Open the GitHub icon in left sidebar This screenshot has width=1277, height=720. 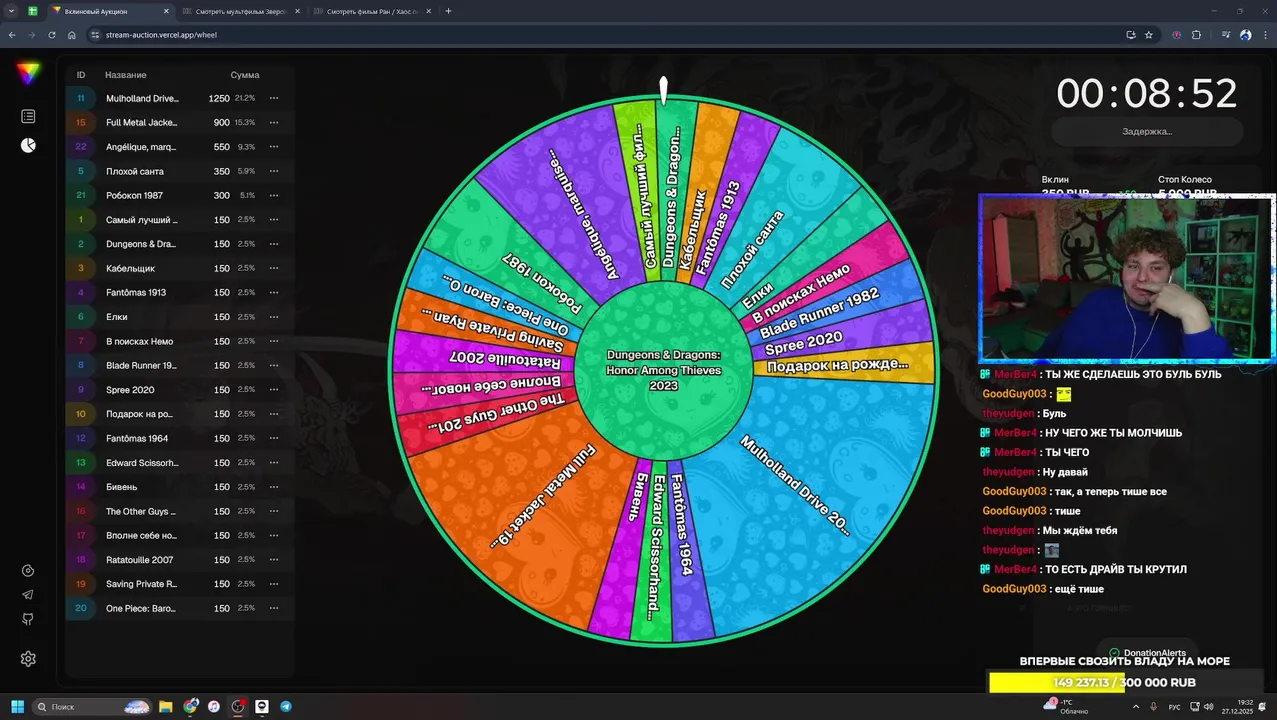[28, 619]
